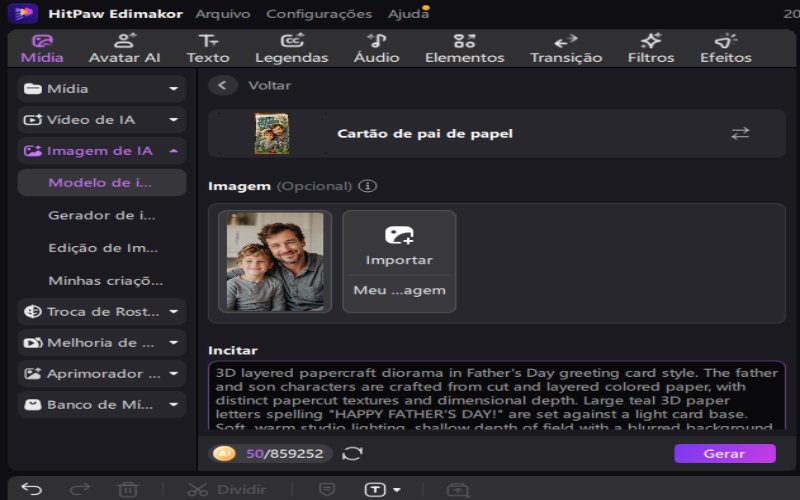Expand the Melhoria de ... section
800x500 pixels.
tap(102, 343)
